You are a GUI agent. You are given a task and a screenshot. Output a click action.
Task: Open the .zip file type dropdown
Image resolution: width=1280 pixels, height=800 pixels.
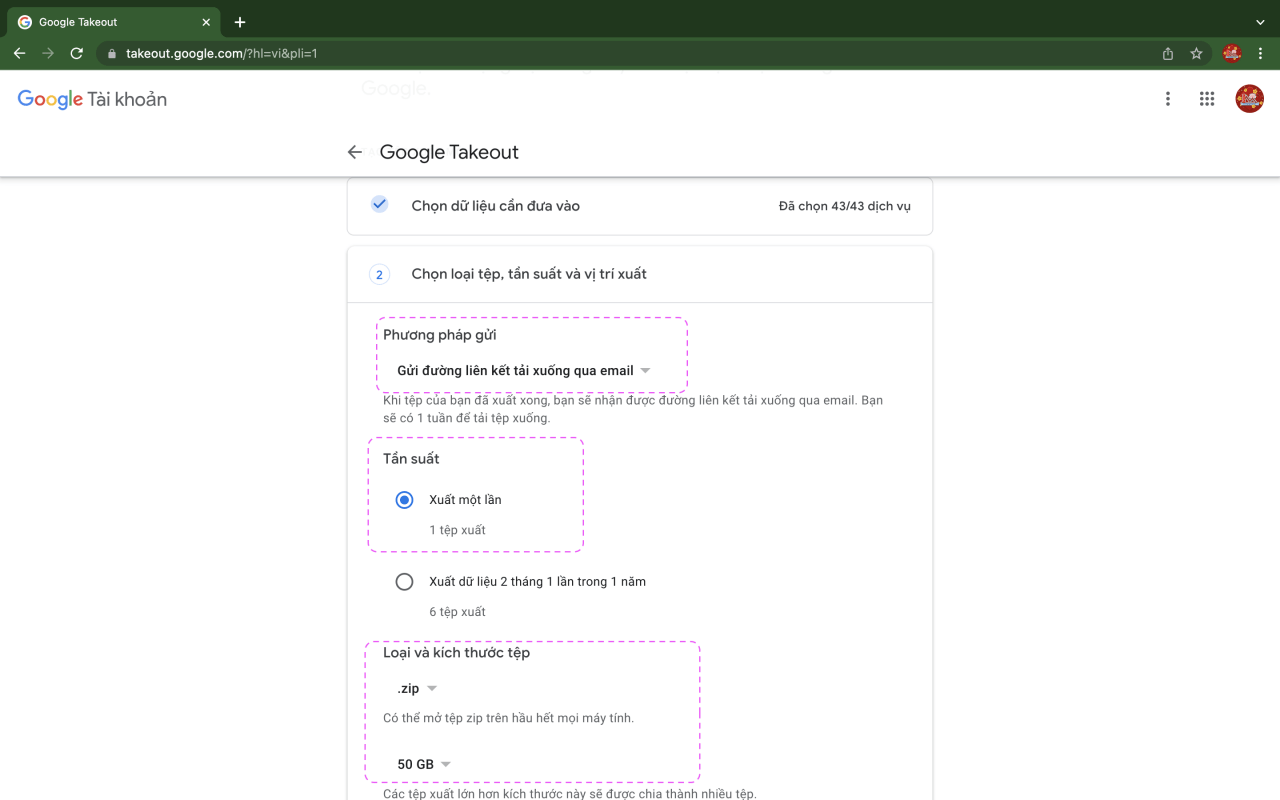click(417, 688)
